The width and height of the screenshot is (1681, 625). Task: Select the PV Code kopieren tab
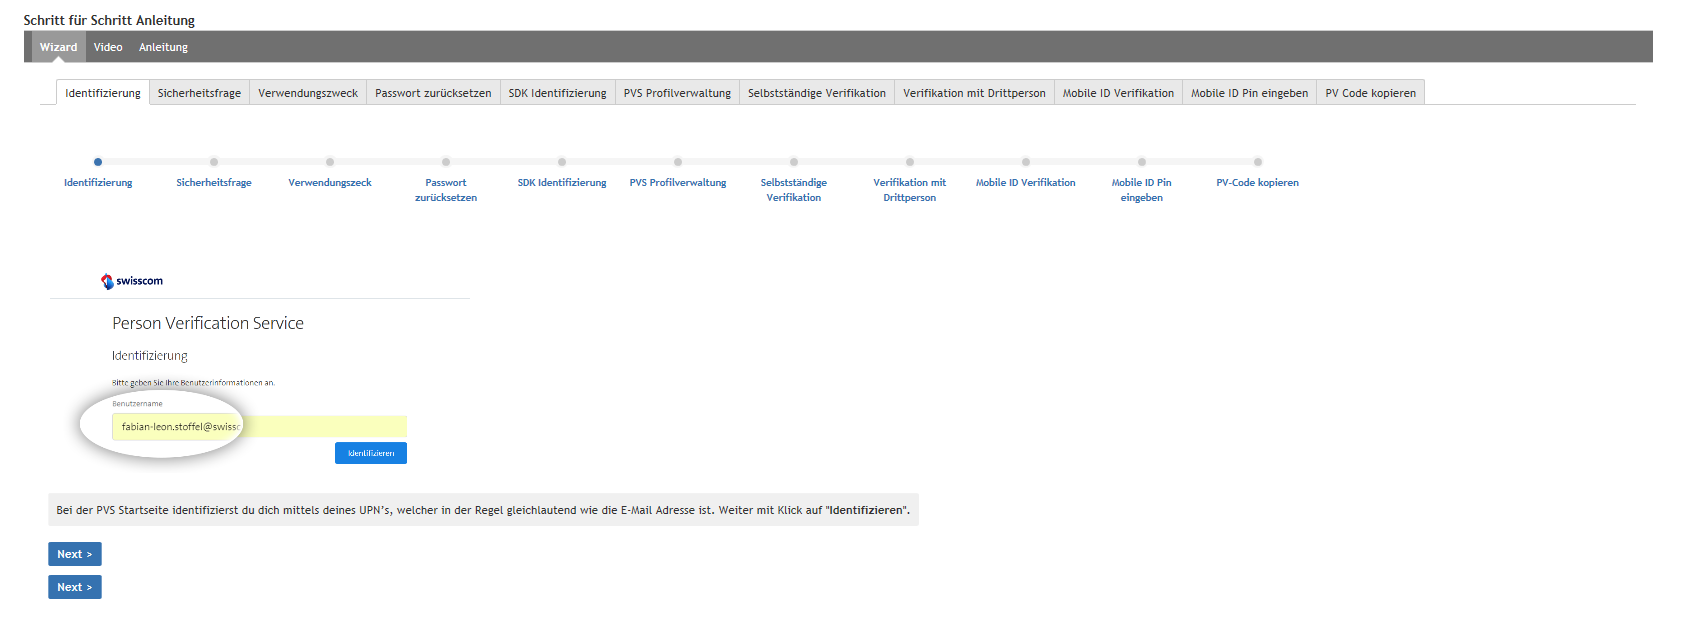click(1370, 93)
